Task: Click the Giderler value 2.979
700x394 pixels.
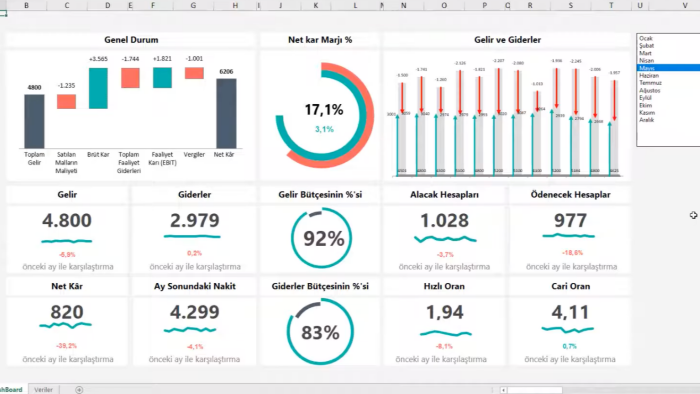Action: point(195,220)
